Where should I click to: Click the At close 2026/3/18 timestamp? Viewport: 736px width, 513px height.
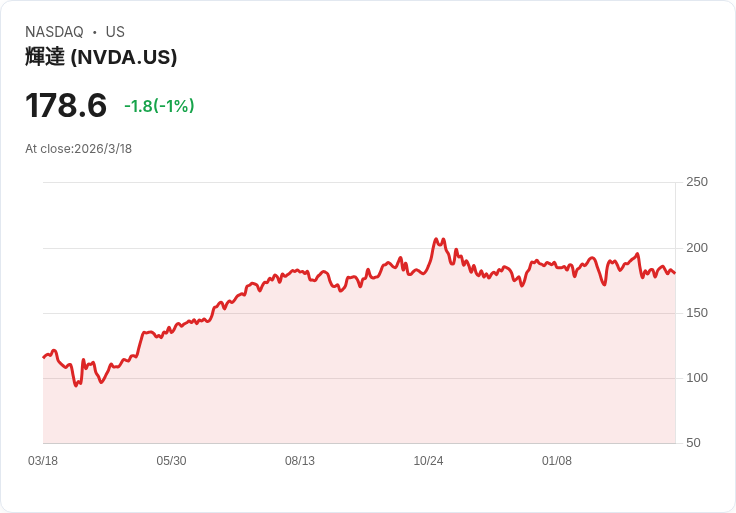tap(78, 149)
